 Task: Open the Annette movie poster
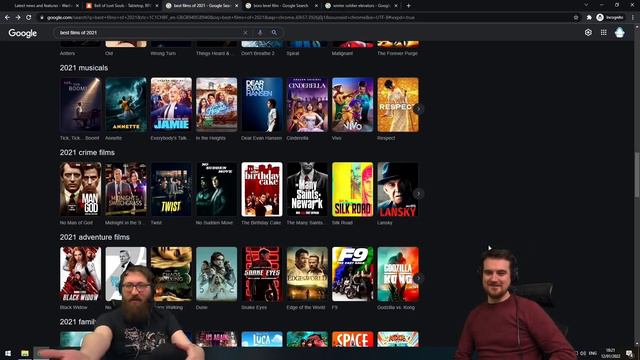point(126,104)
